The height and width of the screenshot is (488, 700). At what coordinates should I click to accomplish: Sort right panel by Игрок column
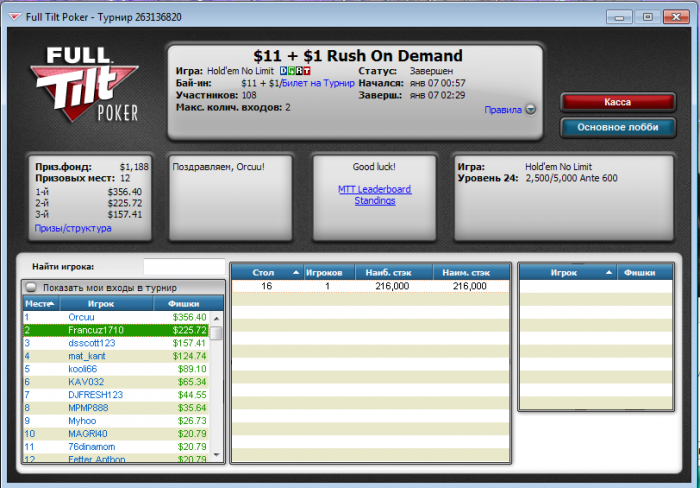[x=568, y=272]
